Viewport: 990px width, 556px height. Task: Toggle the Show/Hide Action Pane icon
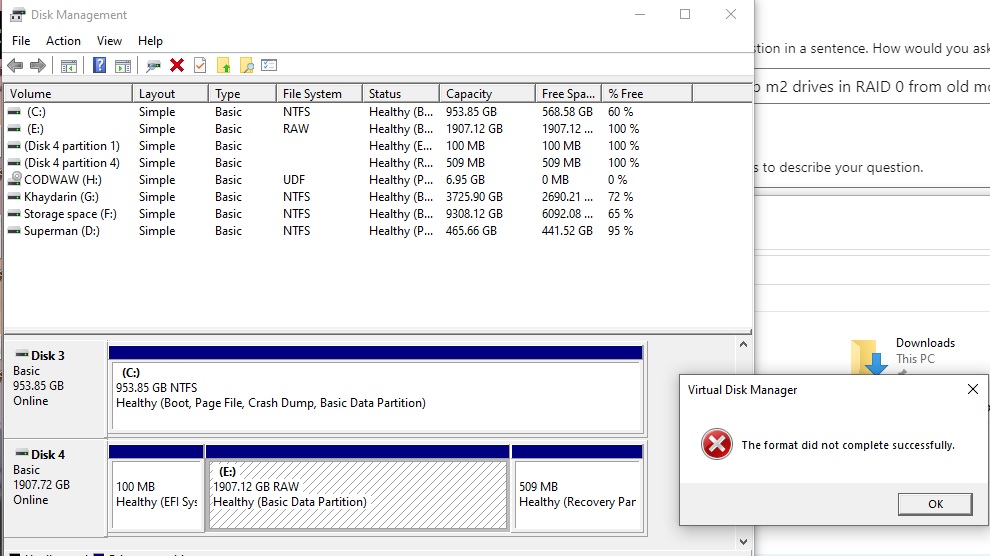(123, 65)
